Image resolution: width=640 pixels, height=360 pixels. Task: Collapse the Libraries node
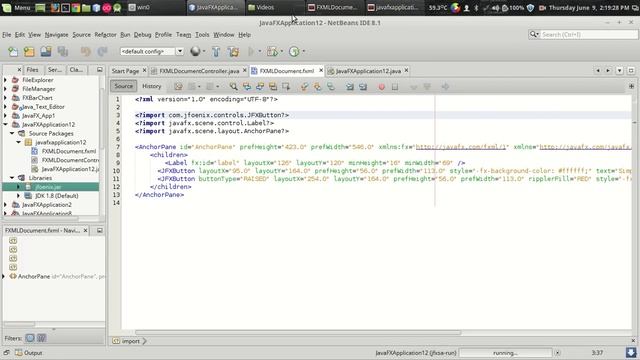(12, 178)
